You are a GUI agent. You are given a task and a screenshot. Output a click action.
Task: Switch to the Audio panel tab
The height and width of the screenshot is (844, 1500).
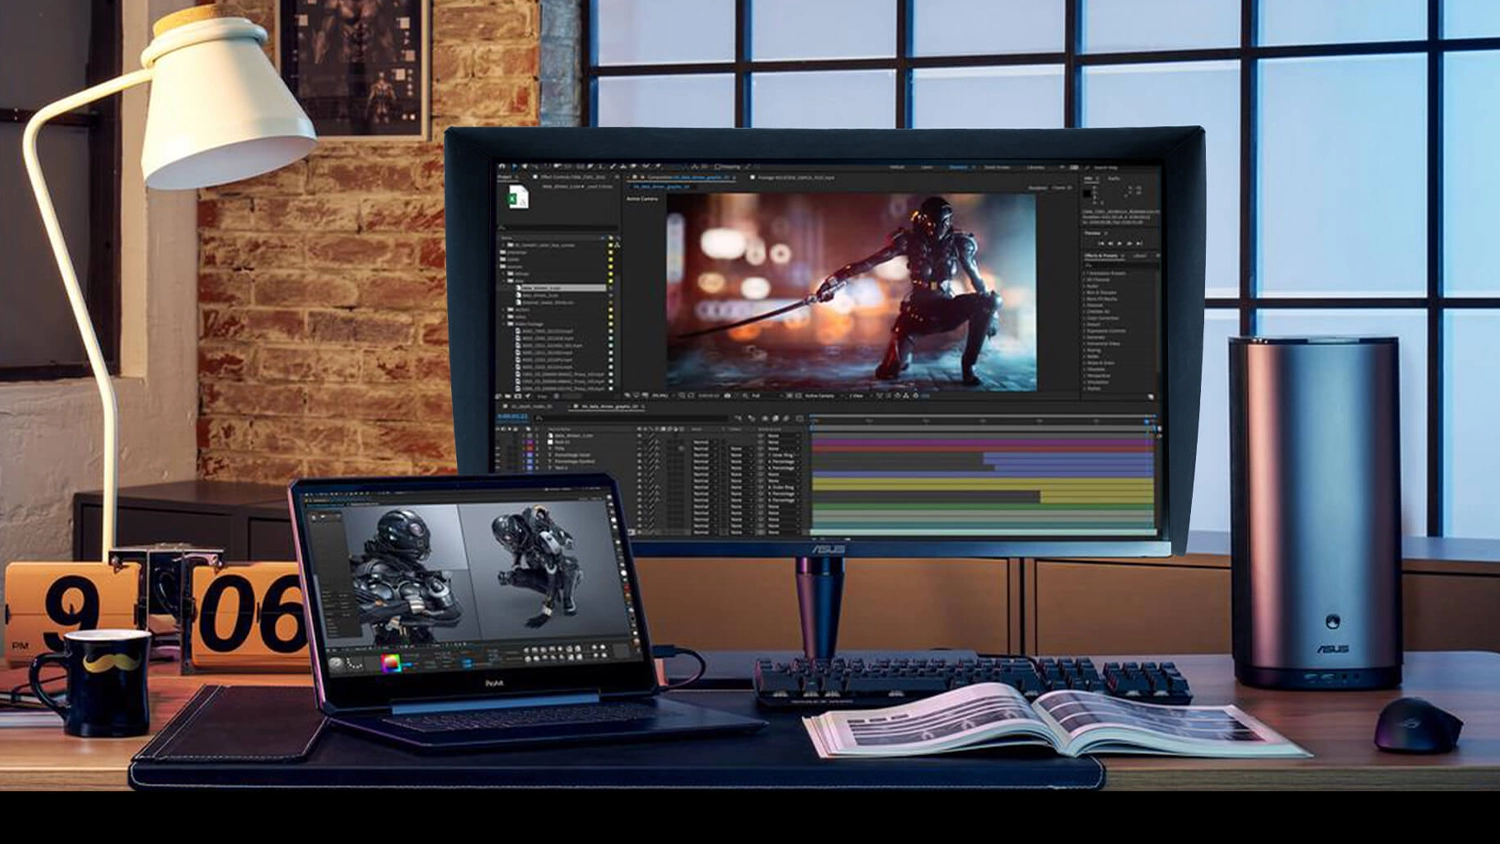pos(1114,178)
